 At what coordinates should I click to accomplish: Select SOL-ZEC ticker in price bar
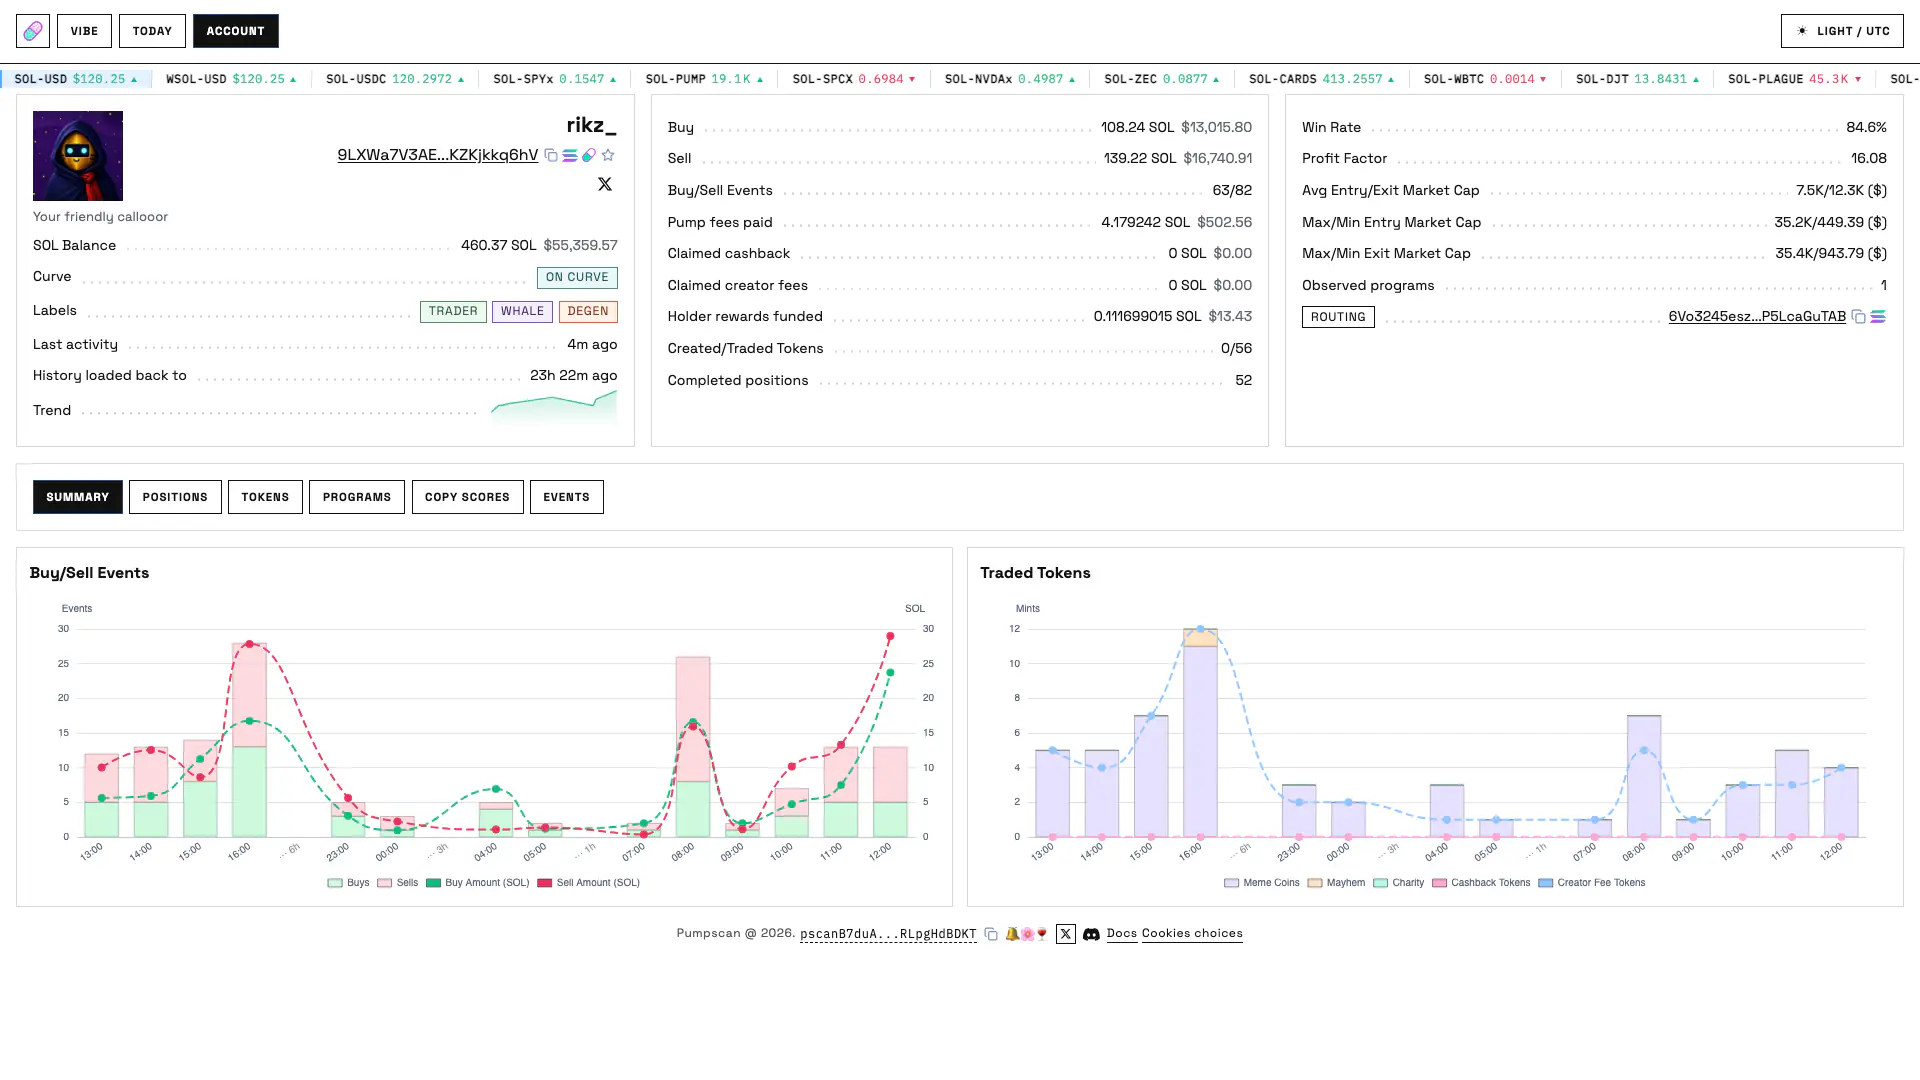click(1162, 79)
